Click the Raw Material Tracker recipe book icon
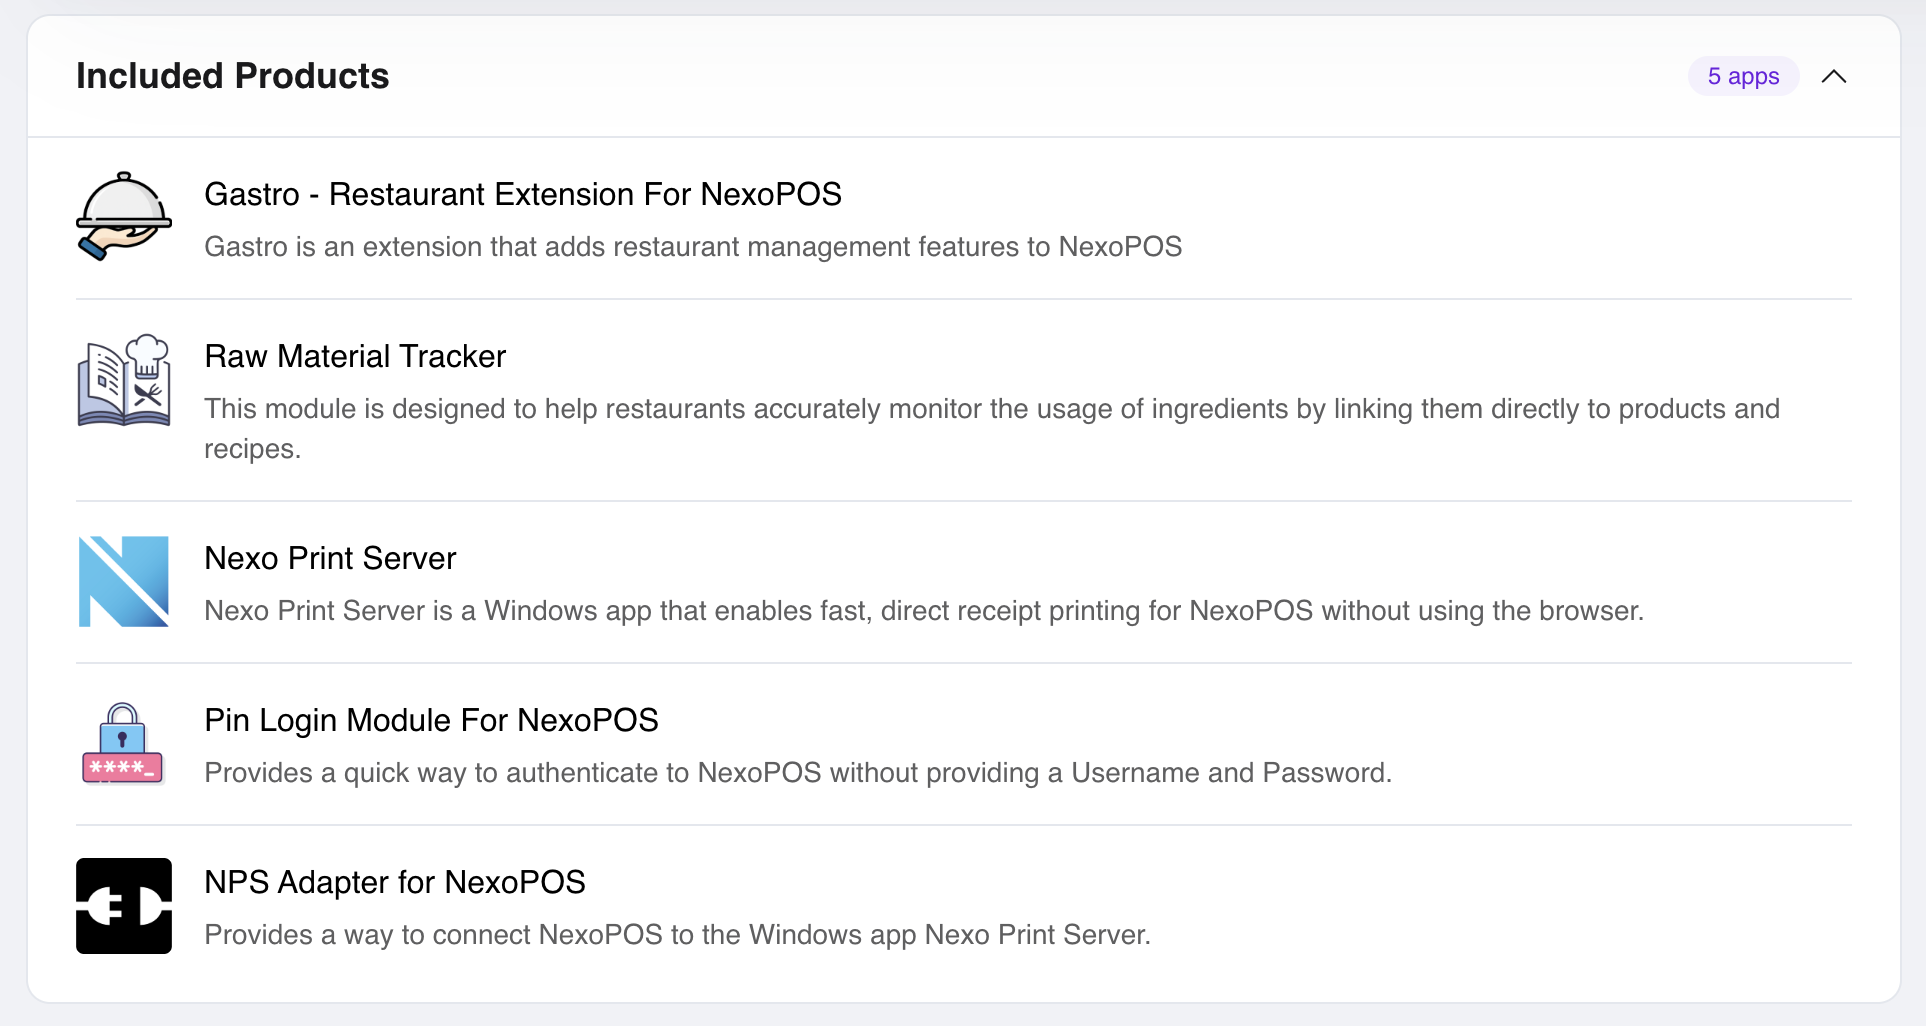Viewport: 1926px width, 1026px height. (124, 380)
